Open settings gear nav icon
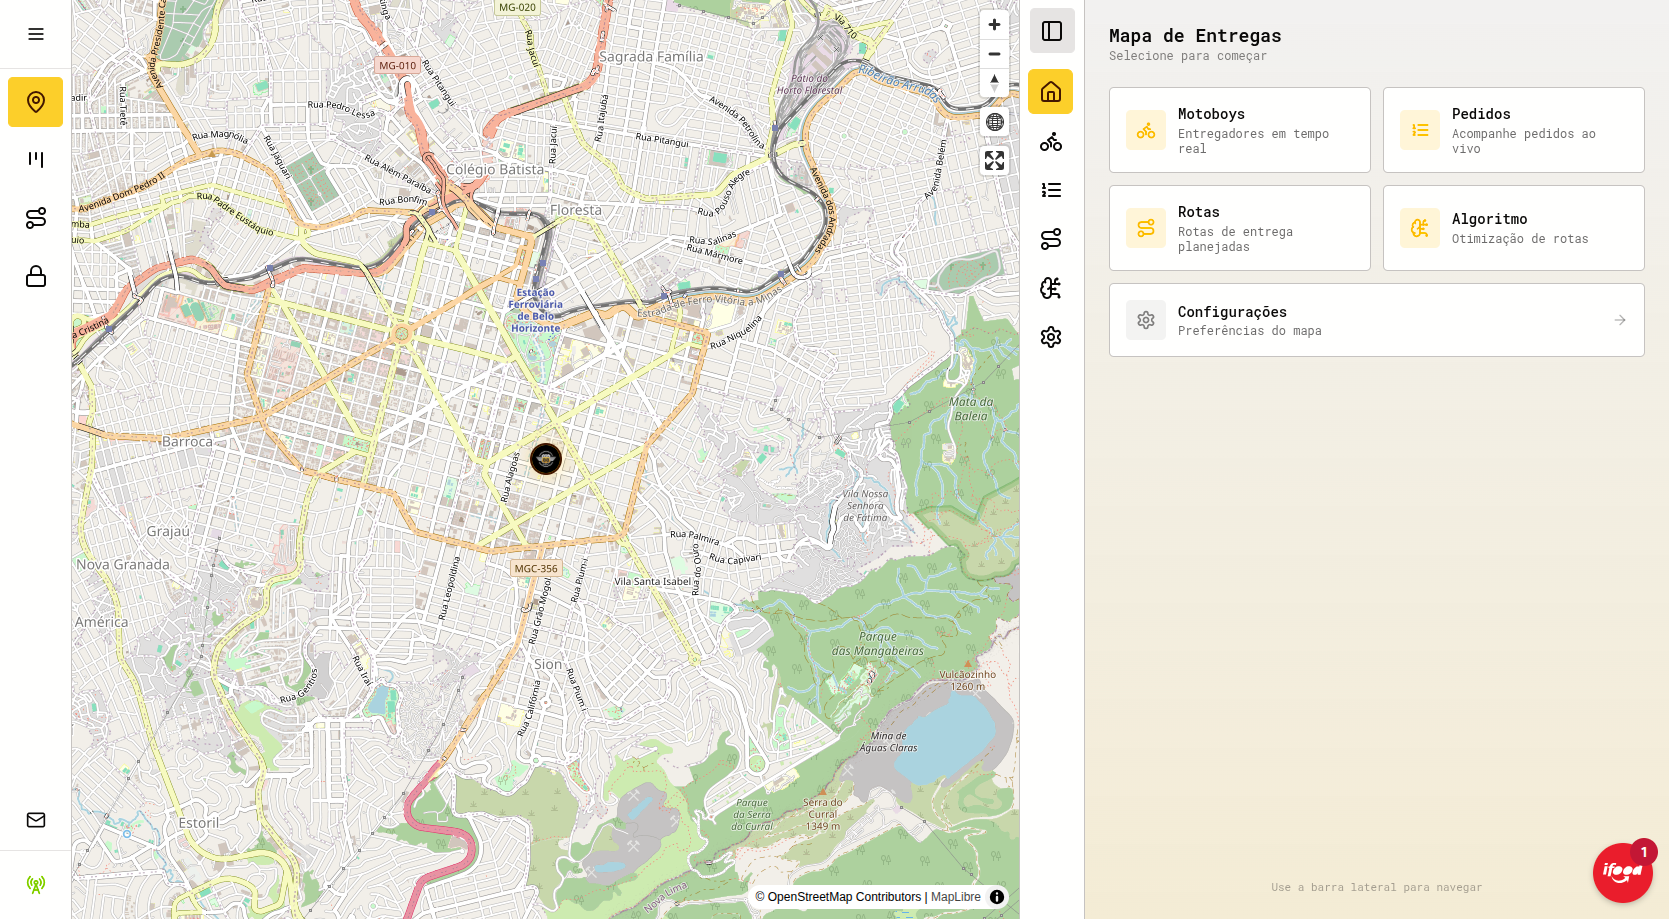Image resolution: width=1669 pixels, height=919 pixels. point(1051,337)
